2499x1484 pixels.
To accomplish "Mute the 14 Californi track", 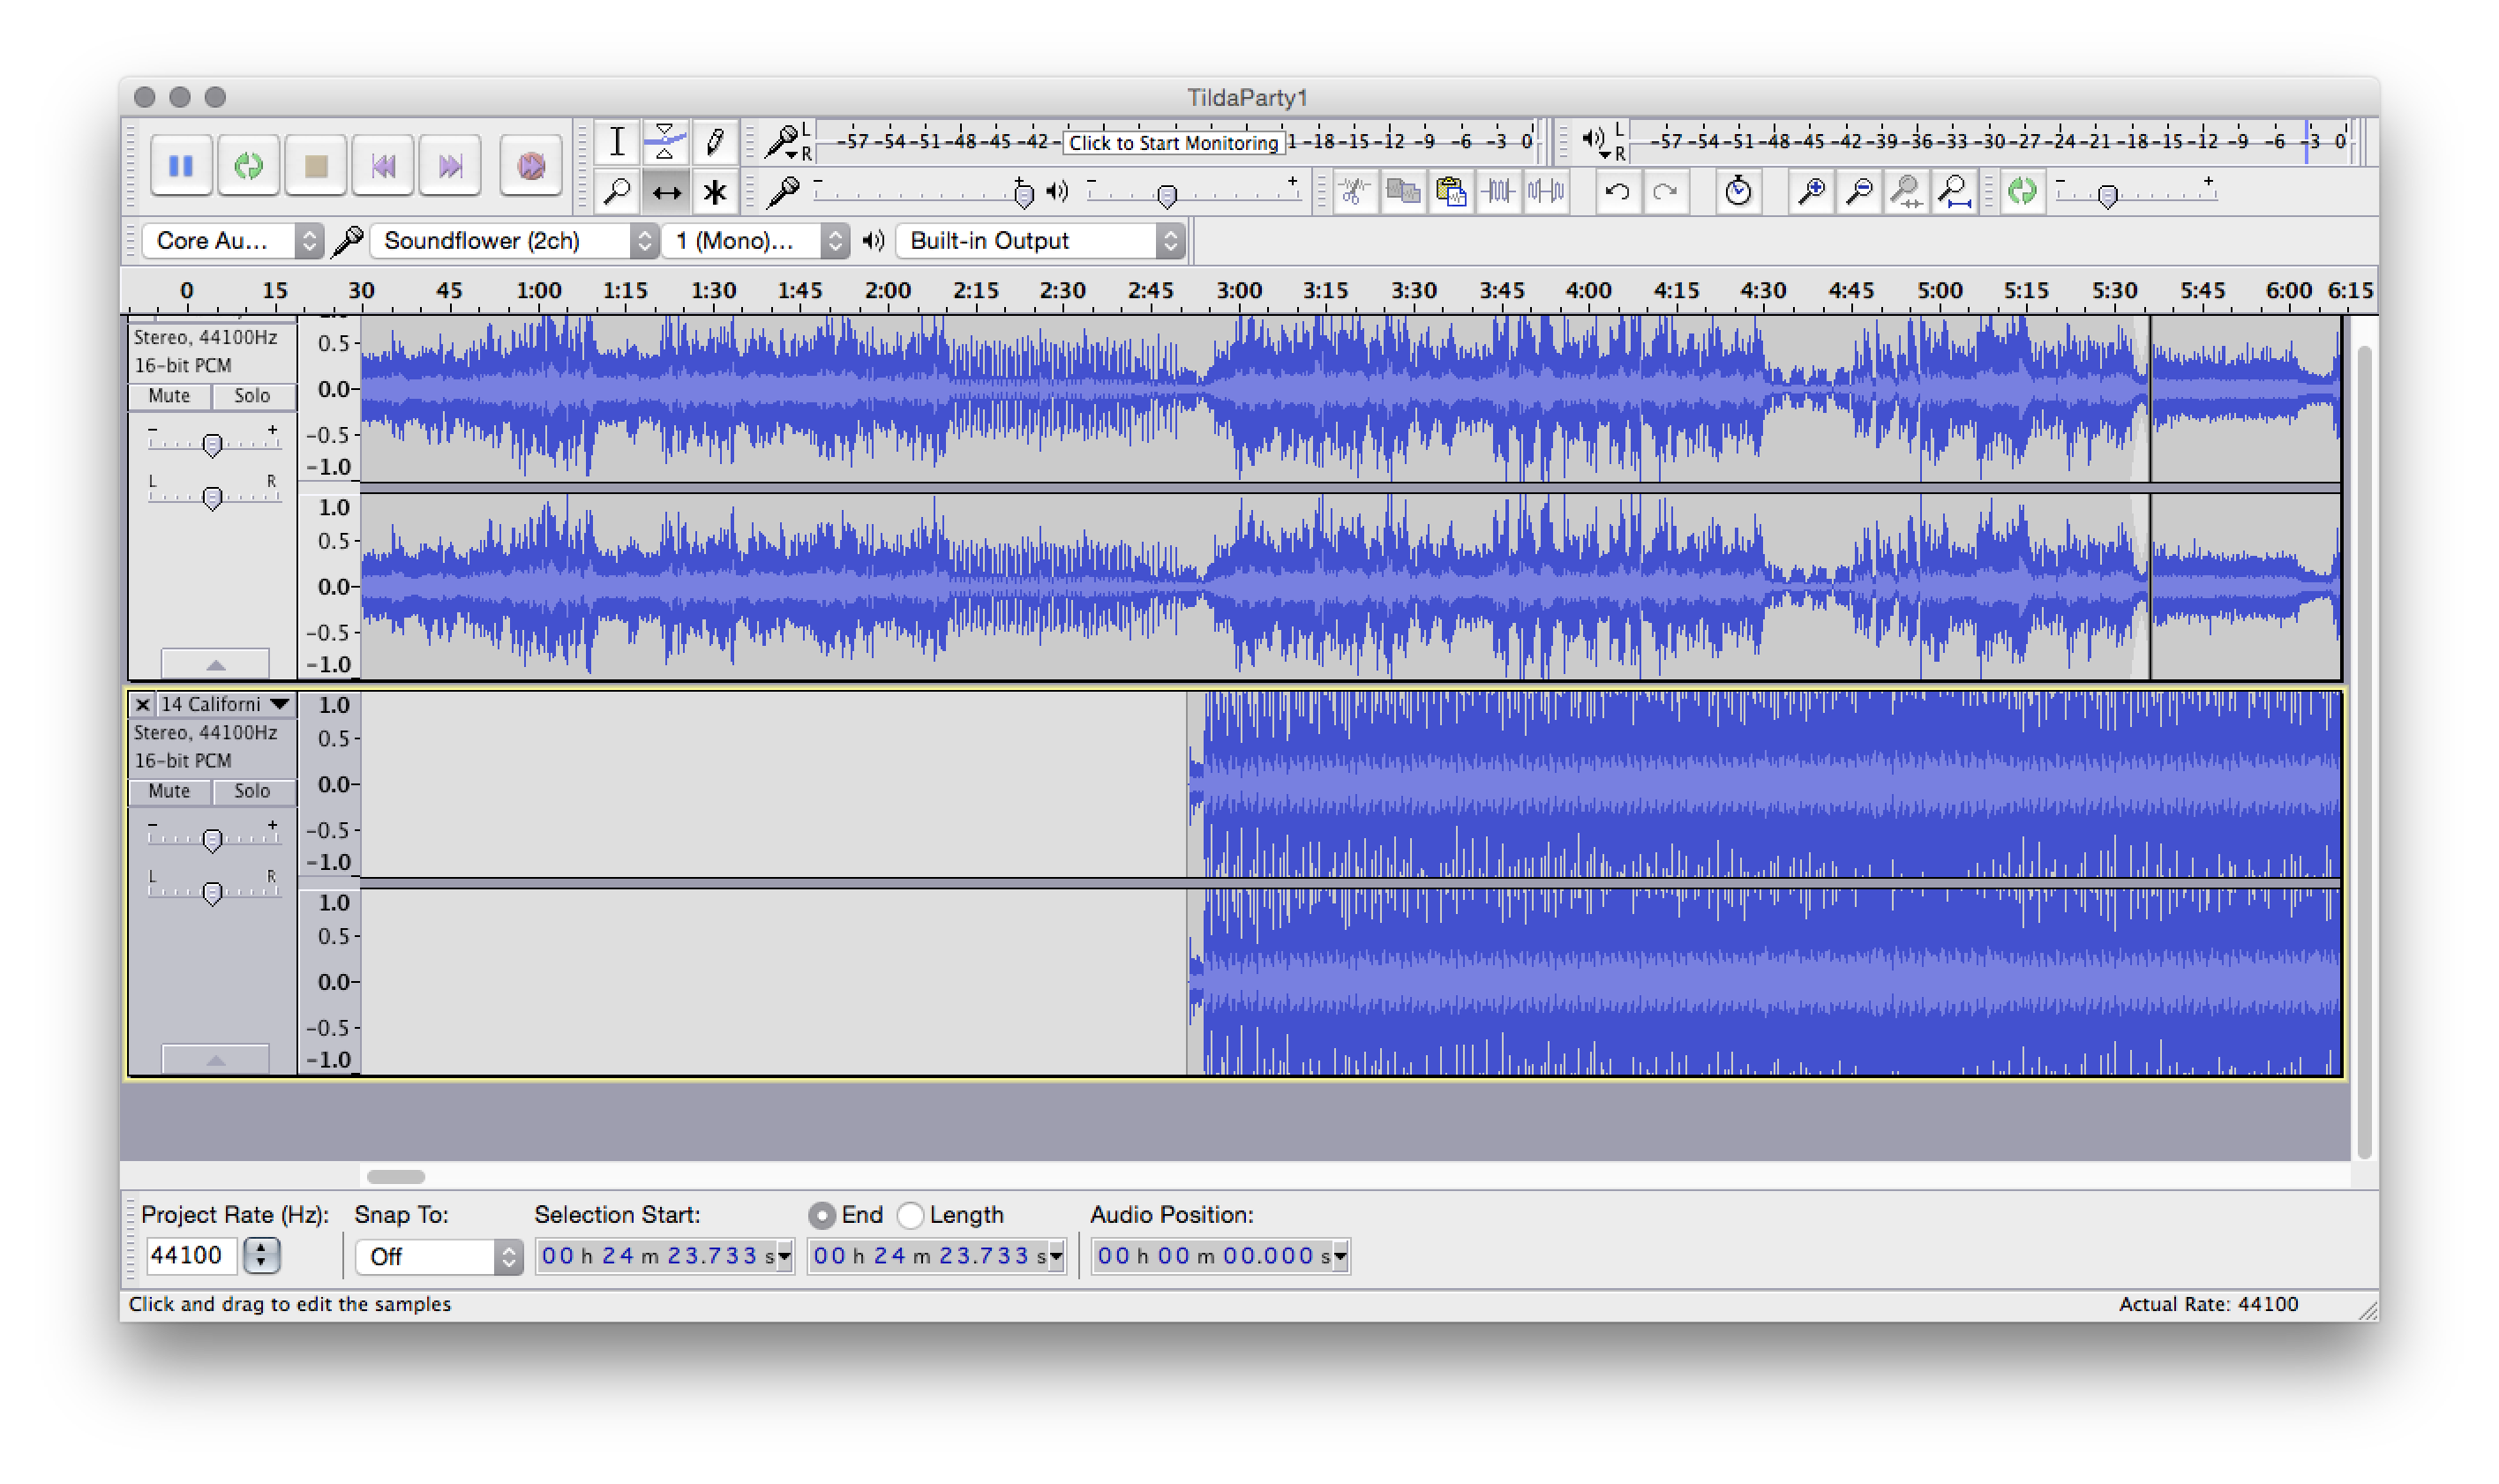I will [x=169, y=791].
